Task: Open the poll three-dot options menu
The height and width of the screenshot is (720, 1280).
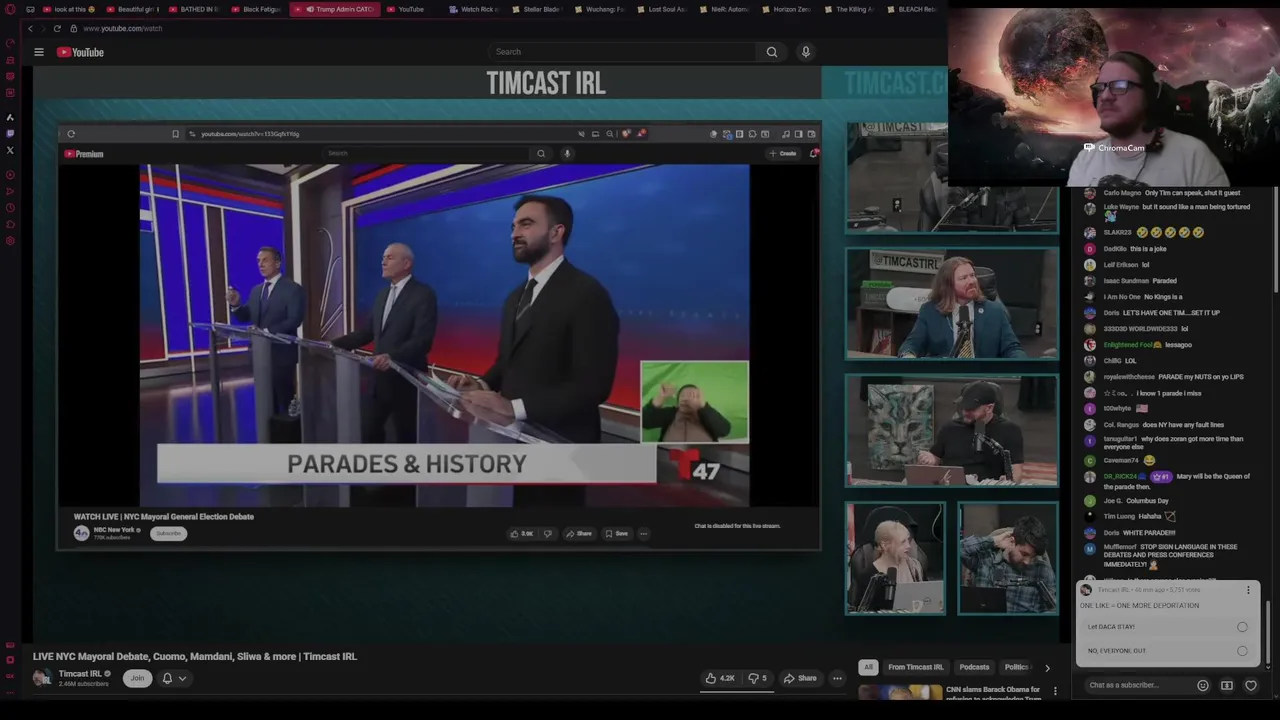Action: [x=1248, y=590]
